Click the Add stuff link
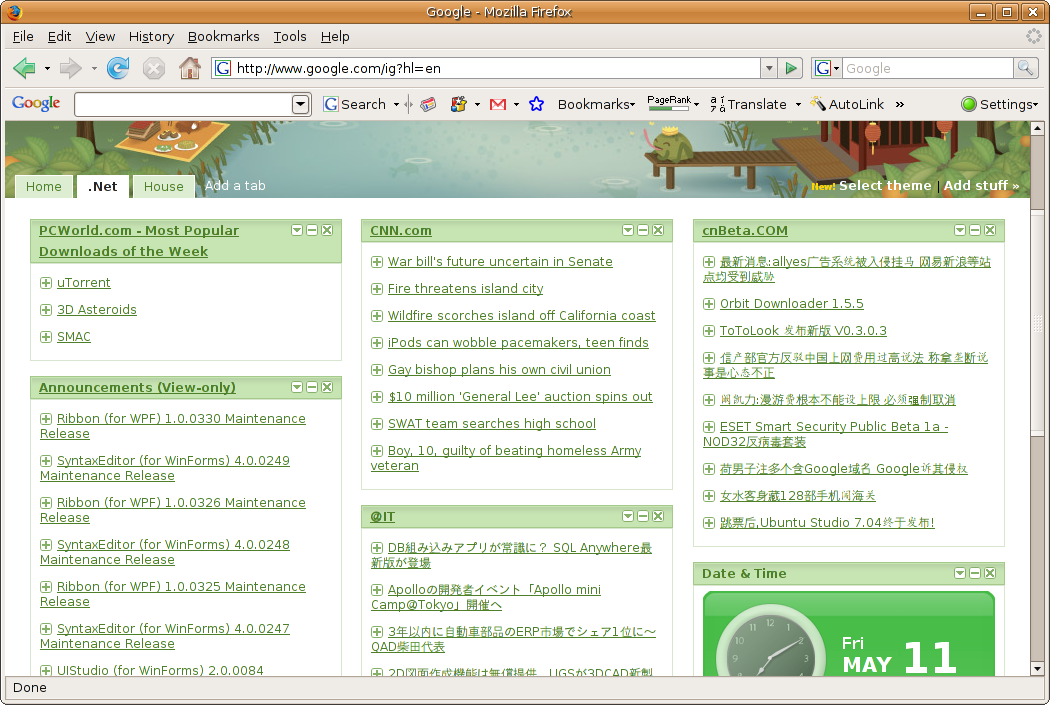Viewport: 1050px width, 705px height. click(x=981, y=185)
